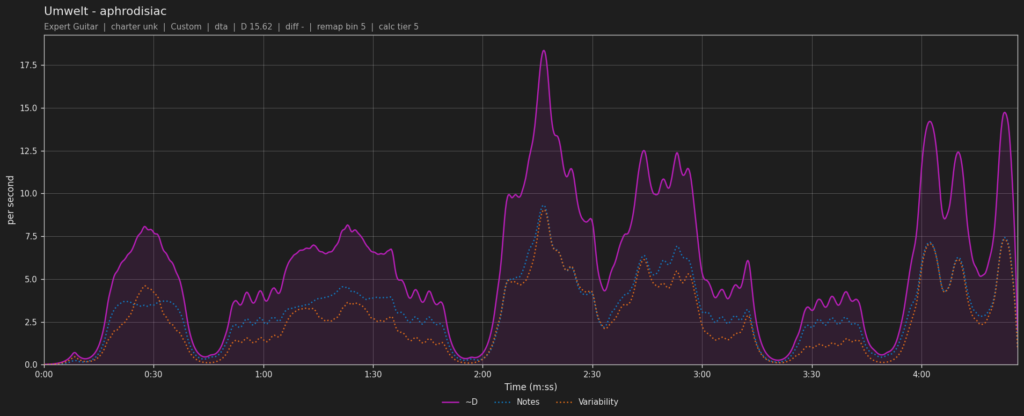Click the '2:00' time tick label
Image resolution: width=1024 pixels, height=416 pixels.
[x=483, y=375]
